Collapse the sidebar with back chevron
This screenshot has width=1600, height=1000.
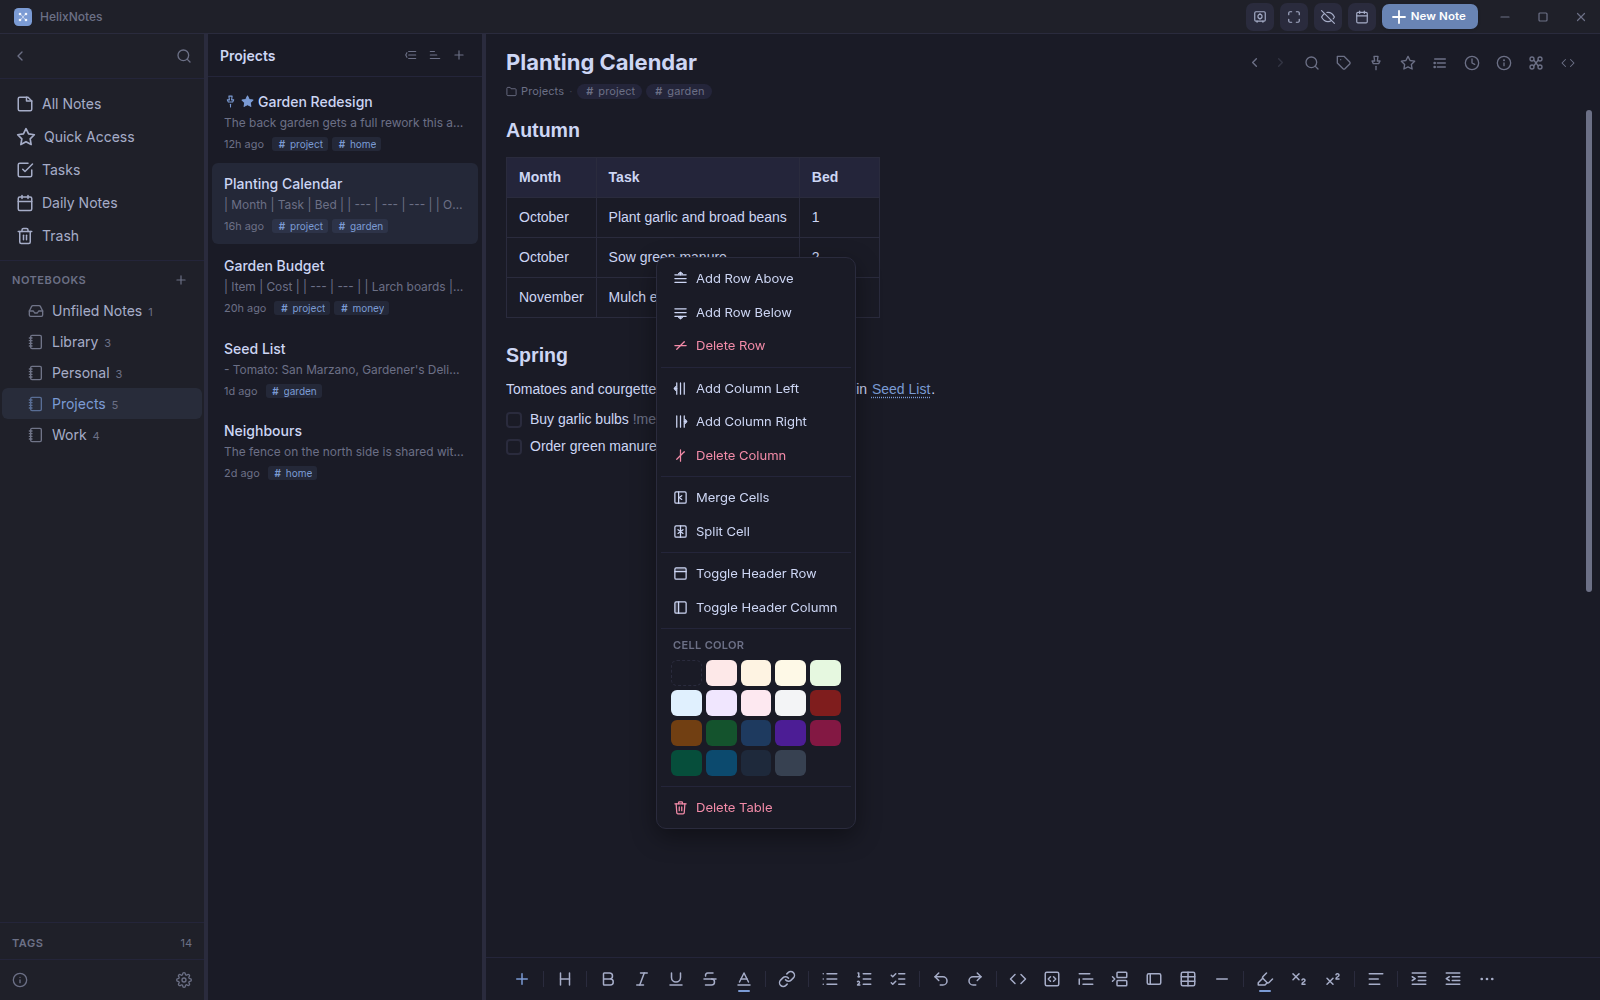[x=20, y=56]
